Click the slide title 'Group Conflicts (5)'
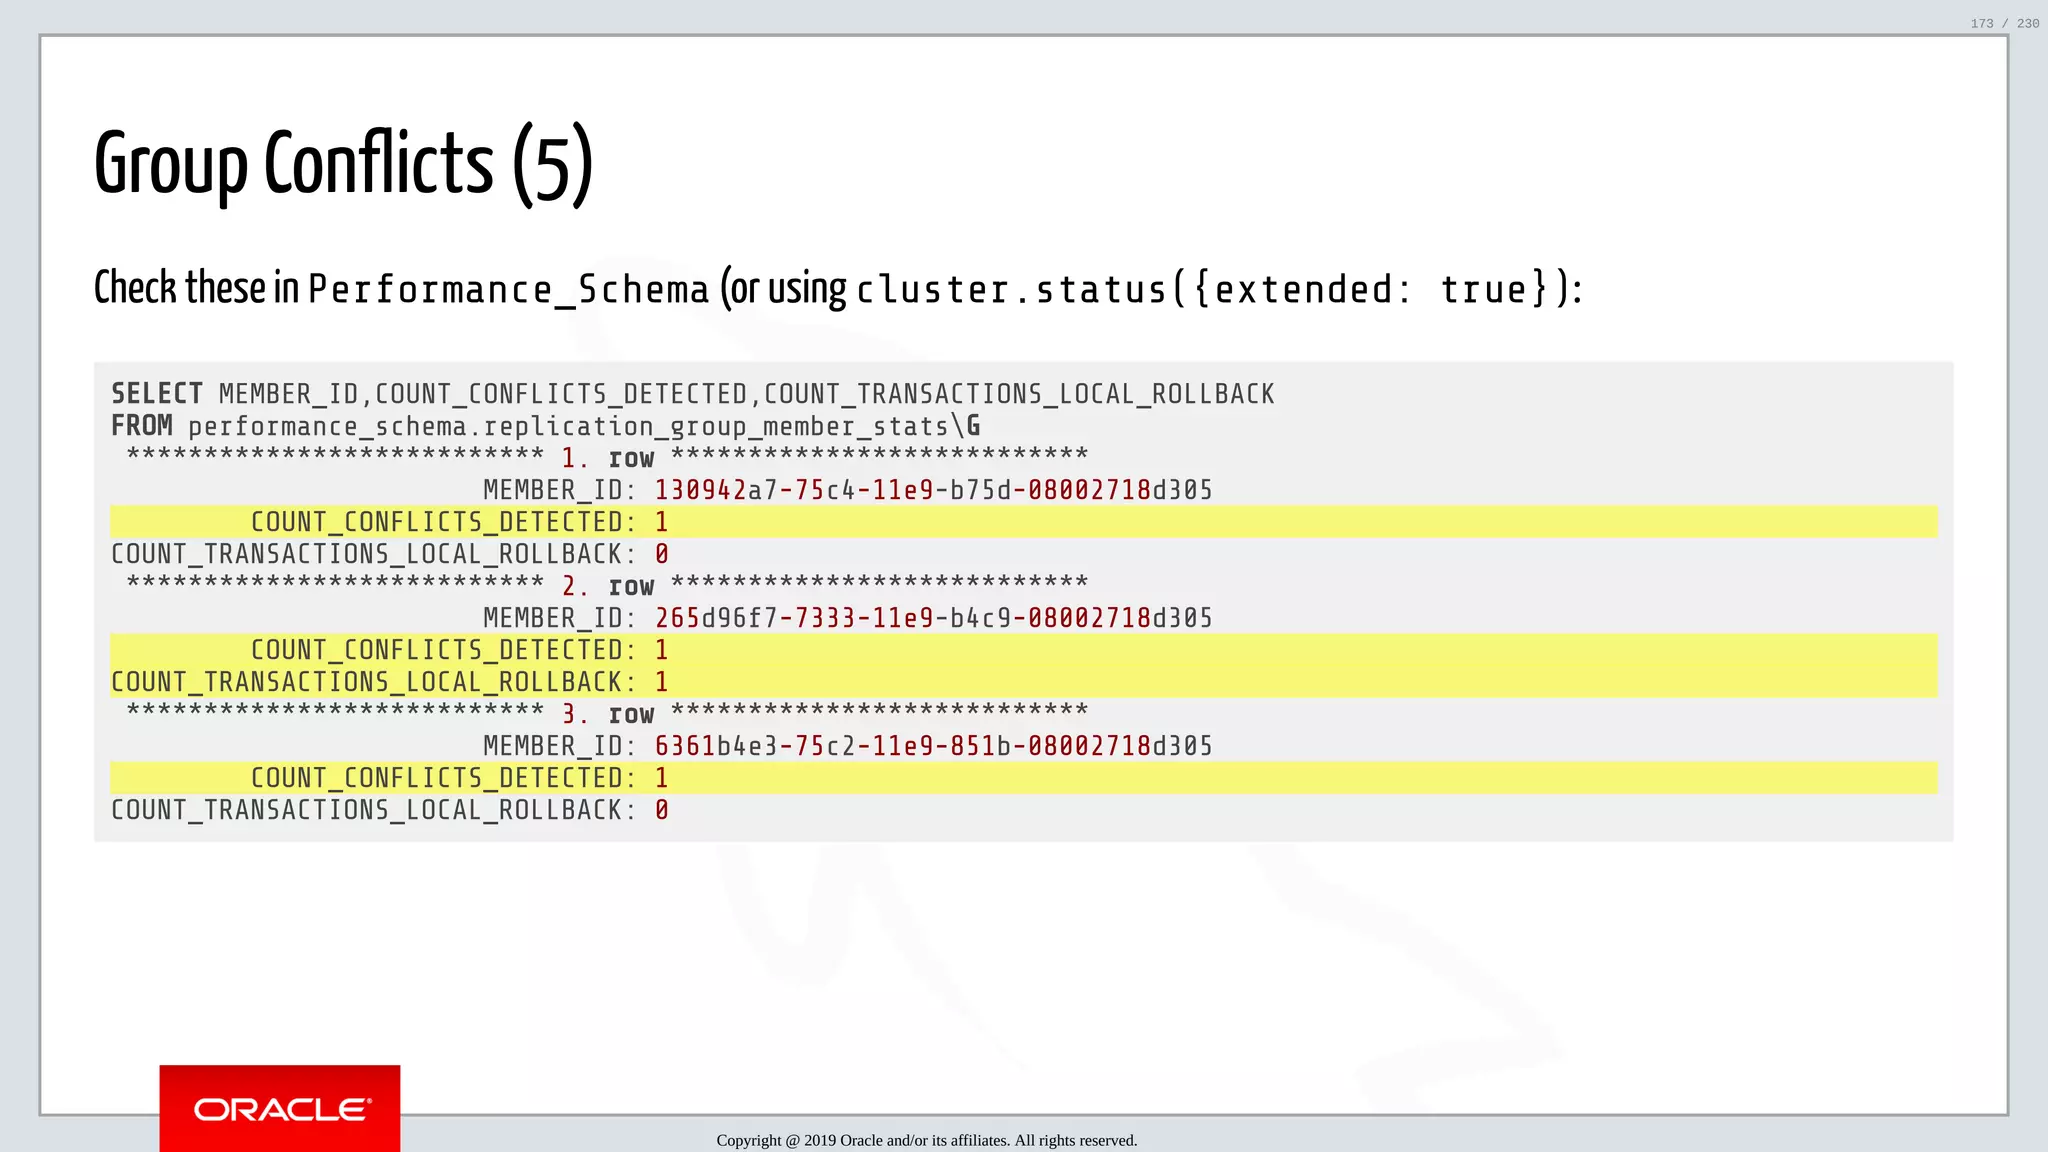 [x=344, y=165]
